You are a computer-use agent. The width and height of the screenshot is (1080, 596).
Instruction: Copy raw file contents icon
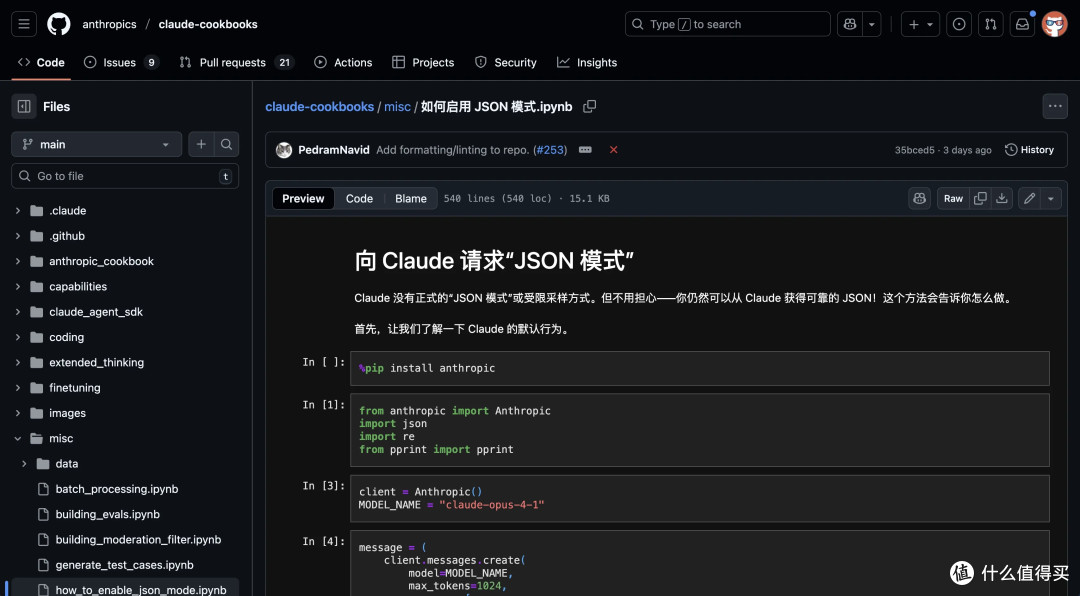(x=980, y=198)
